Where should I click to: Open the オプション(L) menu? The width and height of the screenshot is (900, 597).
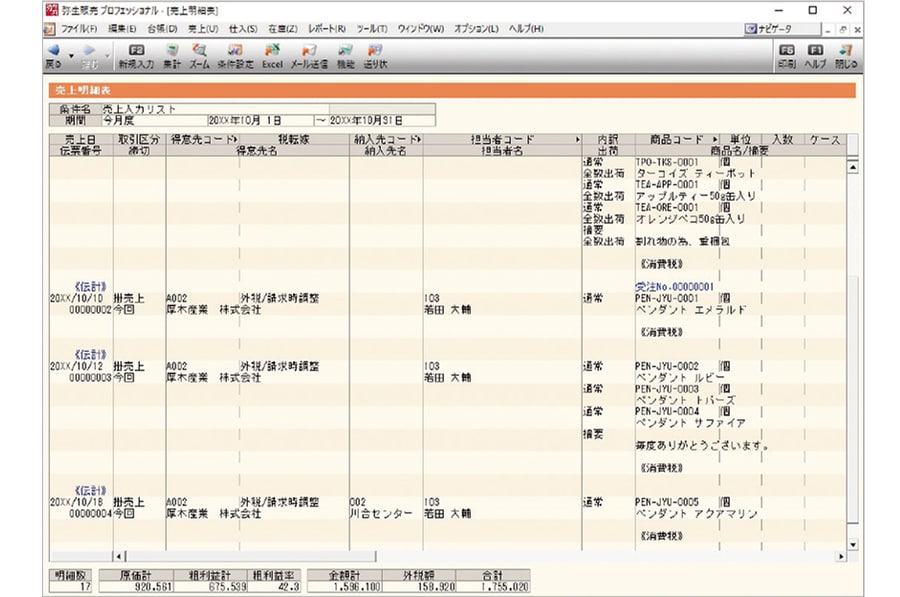point(476,29)
